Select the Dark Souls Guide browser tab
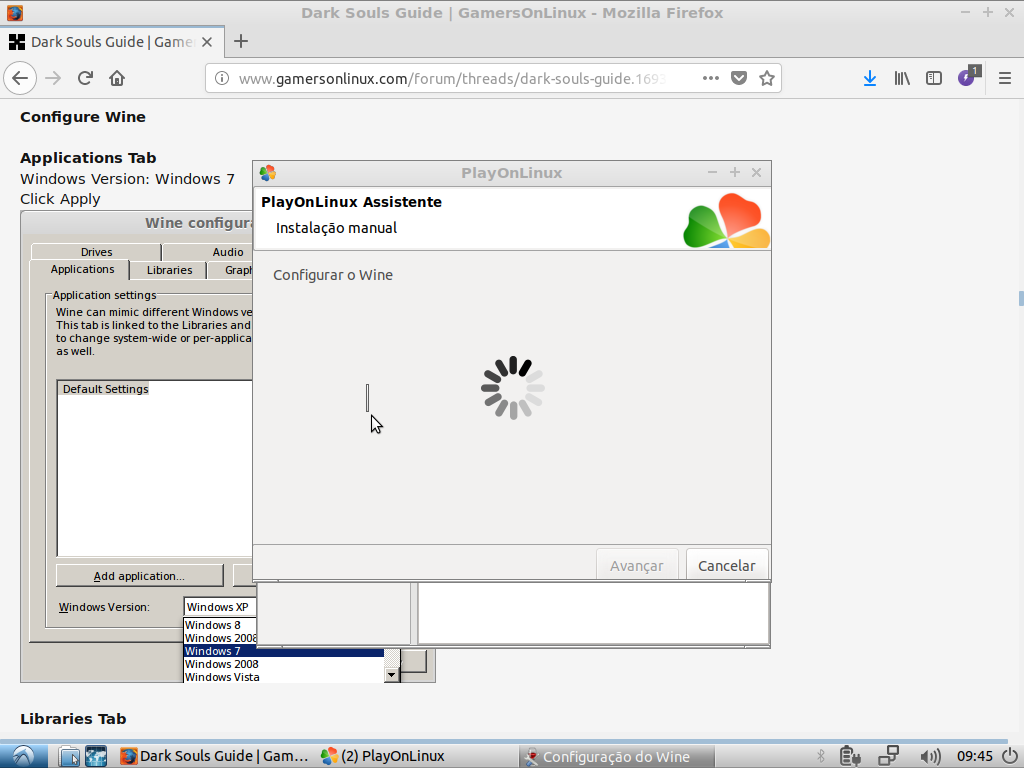The width and height of the screenshot is (1024, 768). click(112, 42)
